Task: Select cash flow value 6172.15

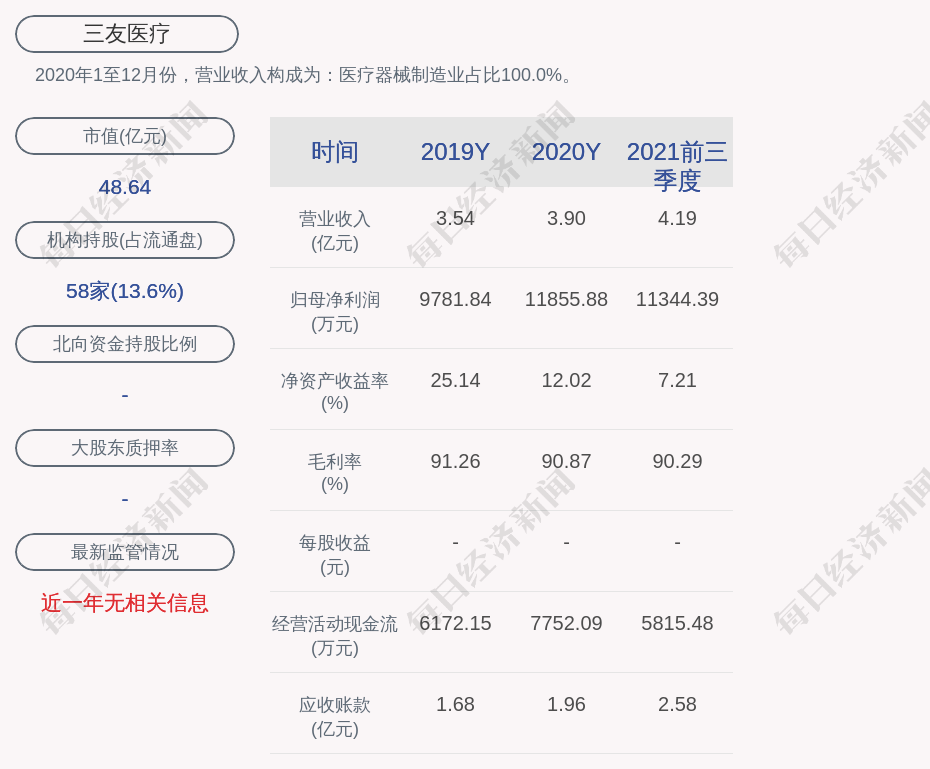Action: pos(455,623)
